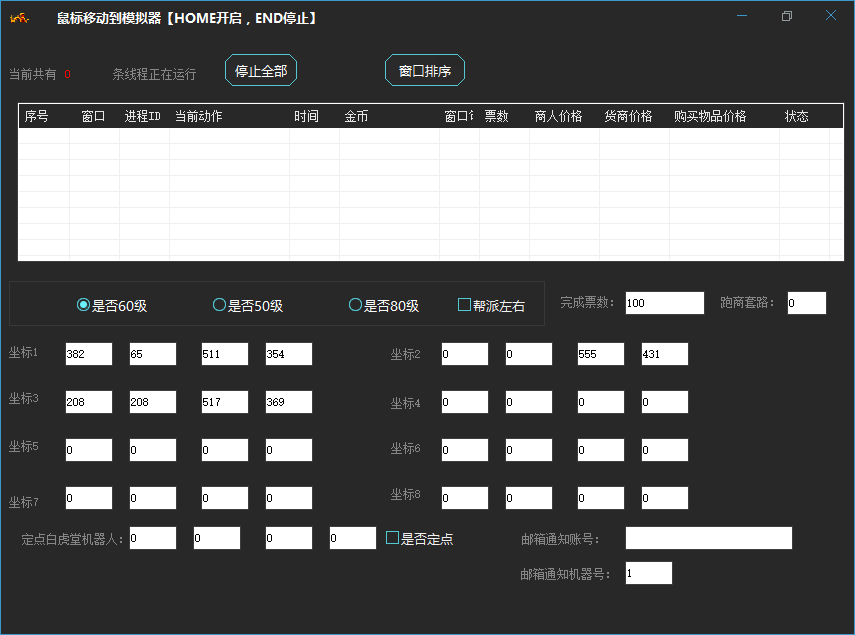Click 坐标2 field showing 555
Screen dimensions: 855x635
point(600,354)
